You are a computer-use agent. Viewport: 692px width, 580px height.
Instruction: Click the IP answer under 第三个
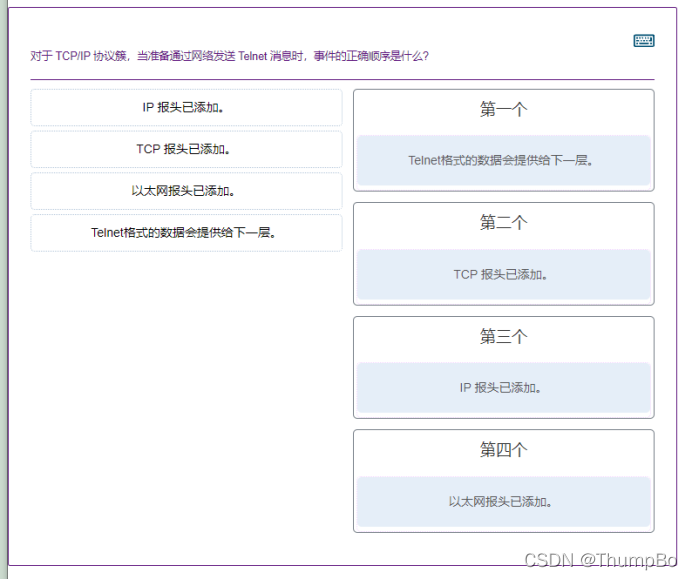coord(504,388)
